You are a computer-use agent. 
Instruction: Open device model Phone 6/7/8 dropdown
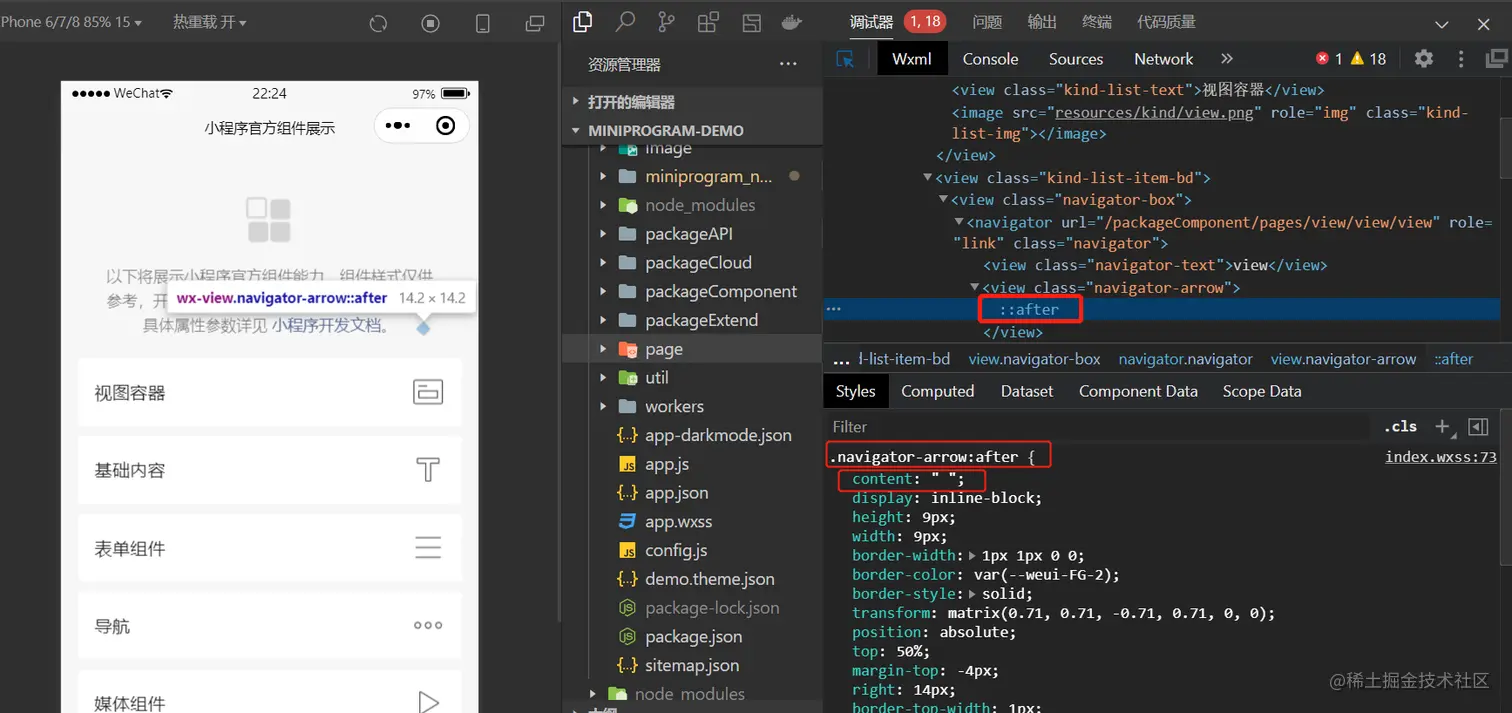point(71,22)
